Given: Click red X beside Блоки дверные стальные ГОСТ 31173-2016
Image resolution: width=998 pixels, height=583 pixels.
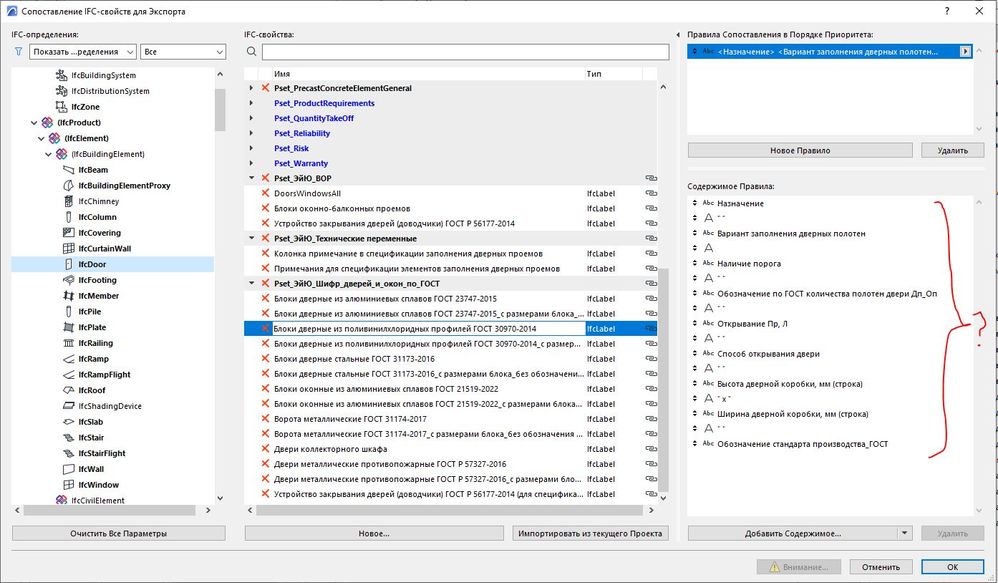Looking at the screenshot, I should tap(265, 358).
